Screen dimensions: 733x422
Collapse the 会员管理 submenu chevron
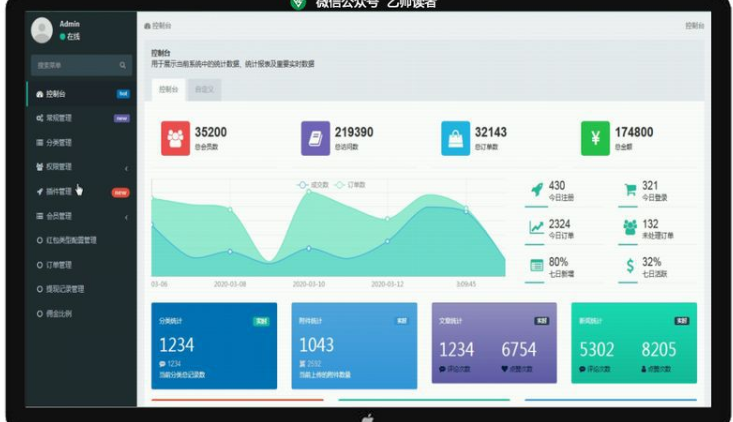(x=126, y=217)
